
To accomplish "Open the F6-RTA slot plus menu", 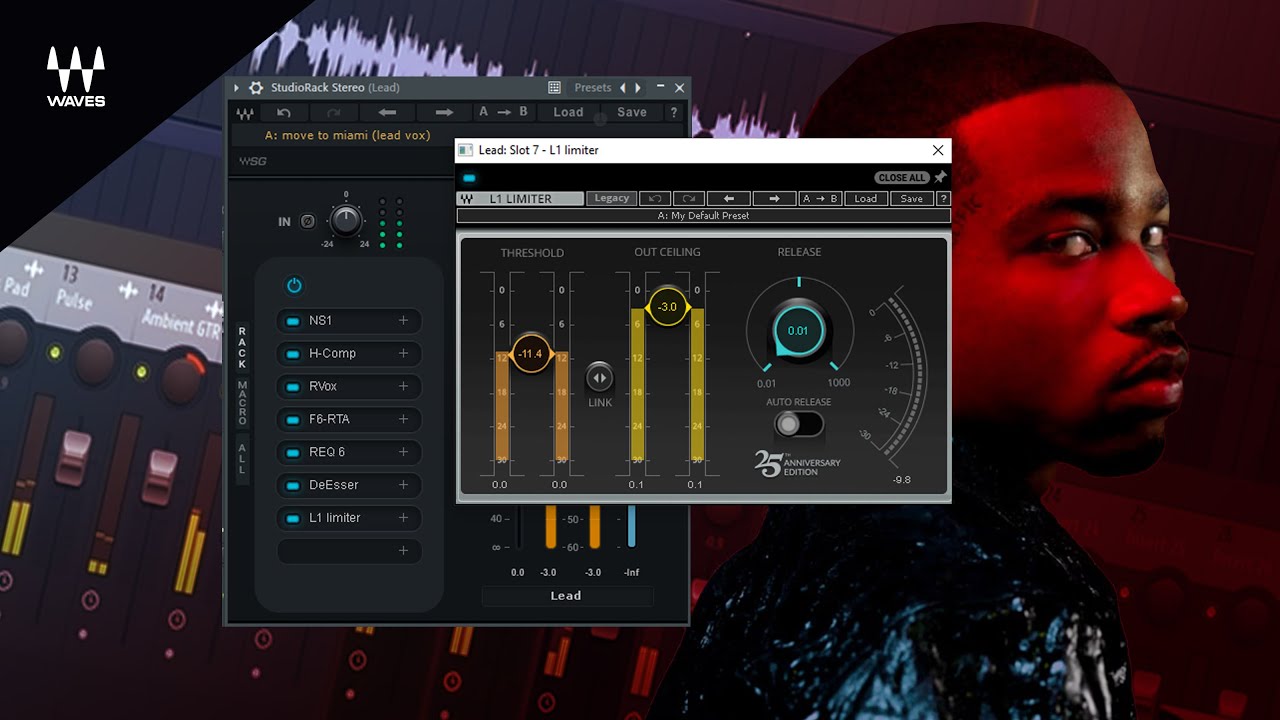I will pyautogui.click(x=404, y=419).
